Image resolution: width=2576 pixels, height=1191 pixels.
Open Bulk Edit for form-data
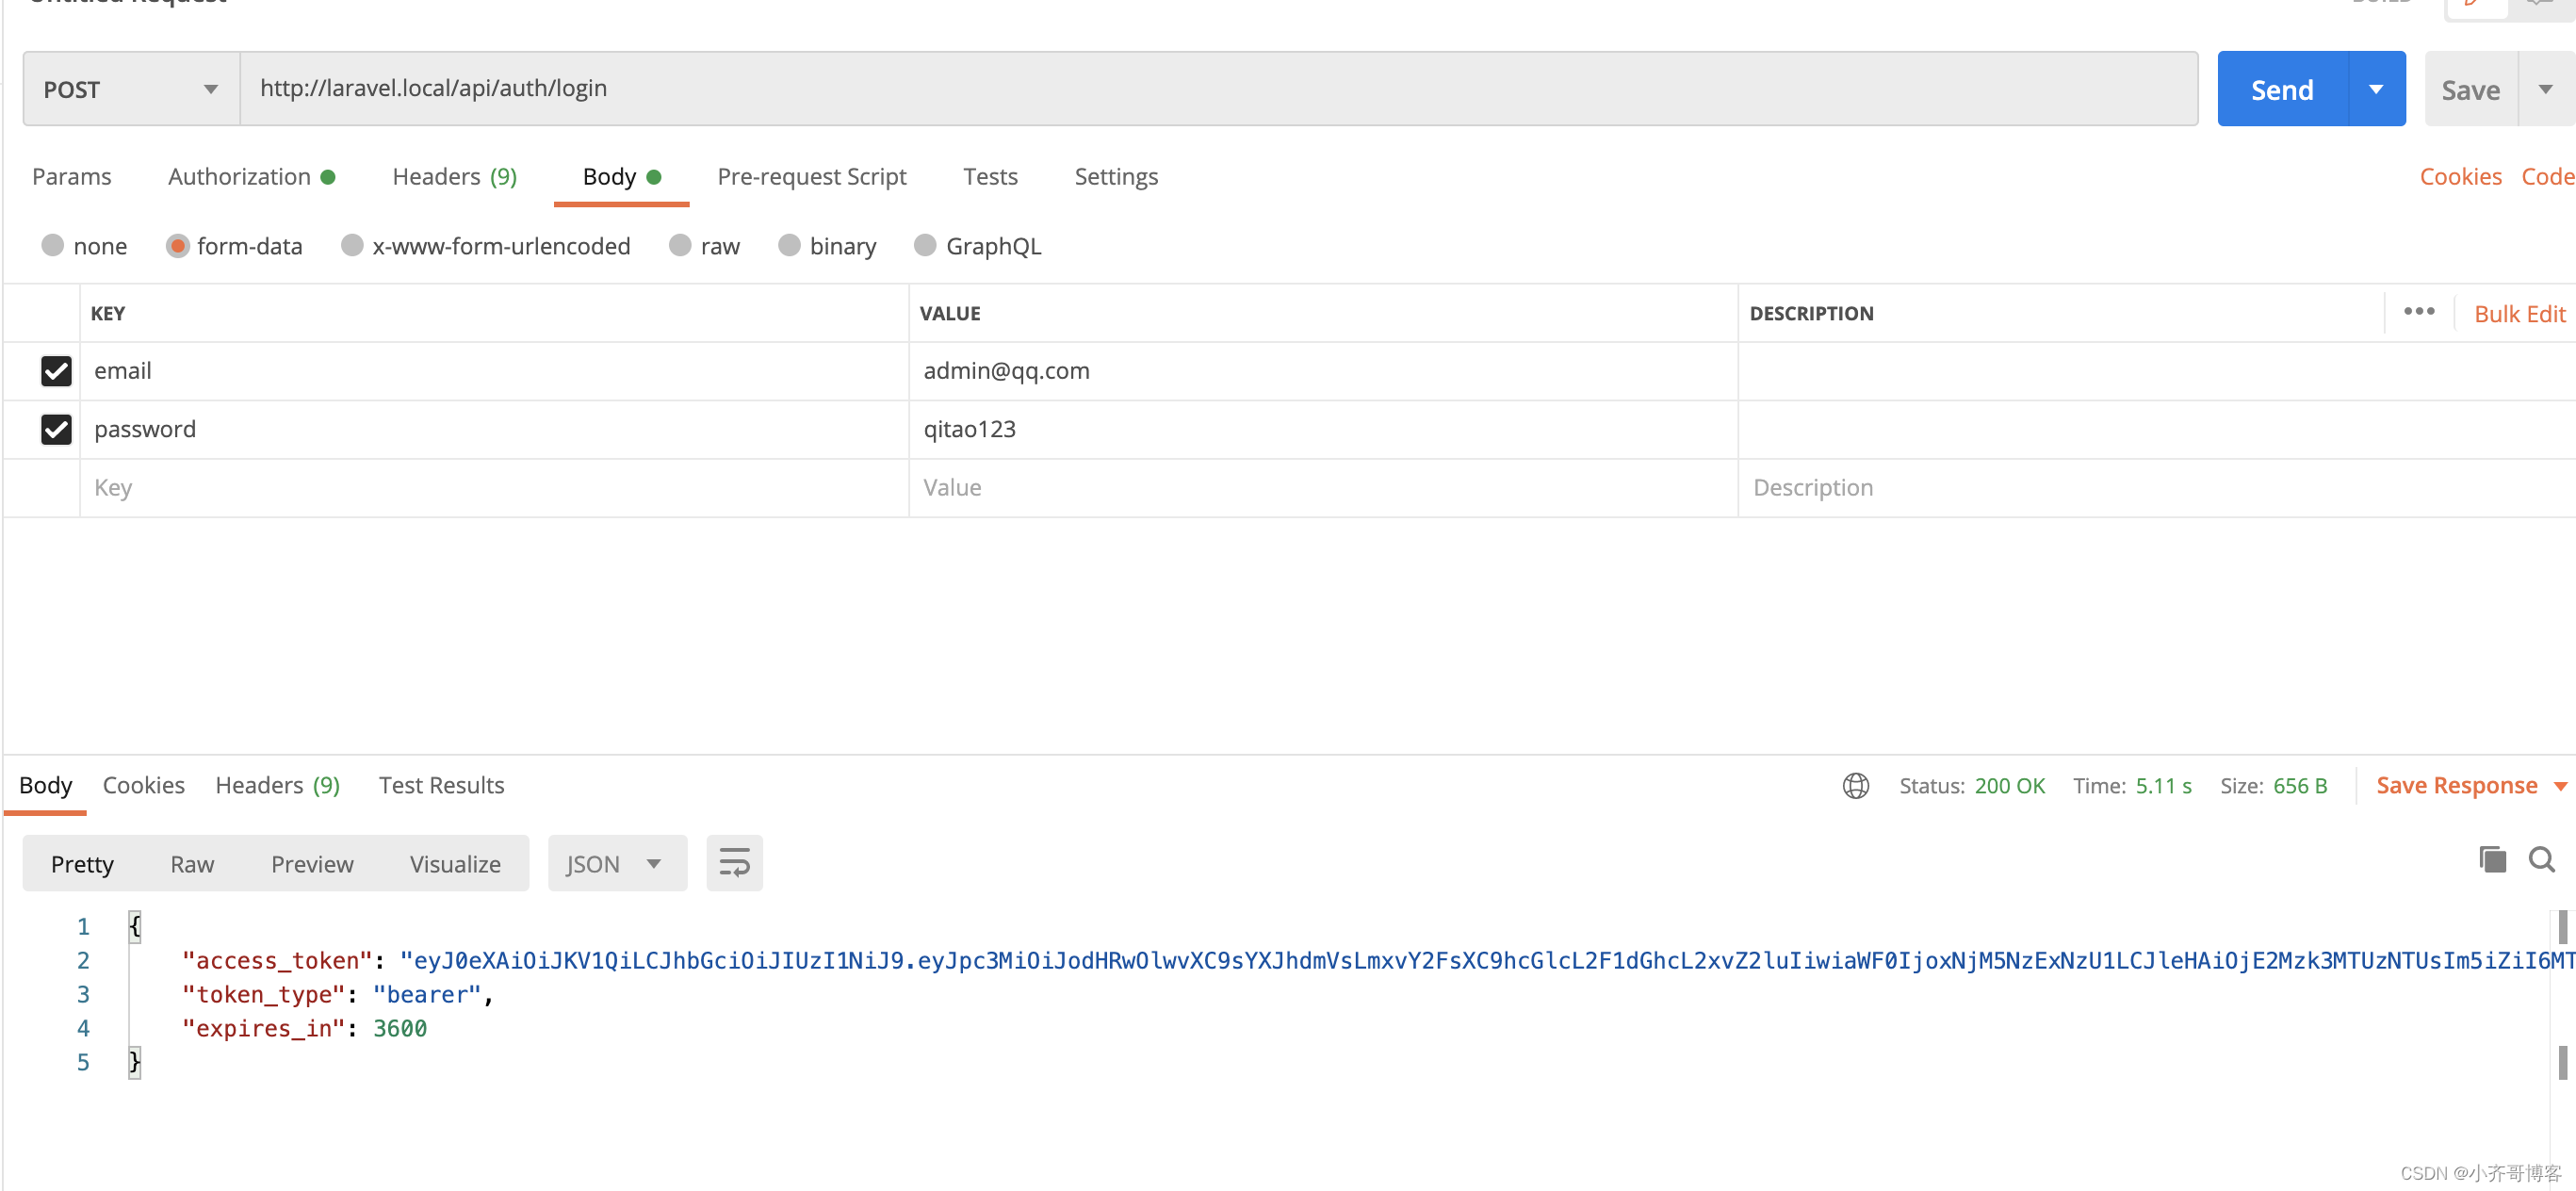point(2519,313)
